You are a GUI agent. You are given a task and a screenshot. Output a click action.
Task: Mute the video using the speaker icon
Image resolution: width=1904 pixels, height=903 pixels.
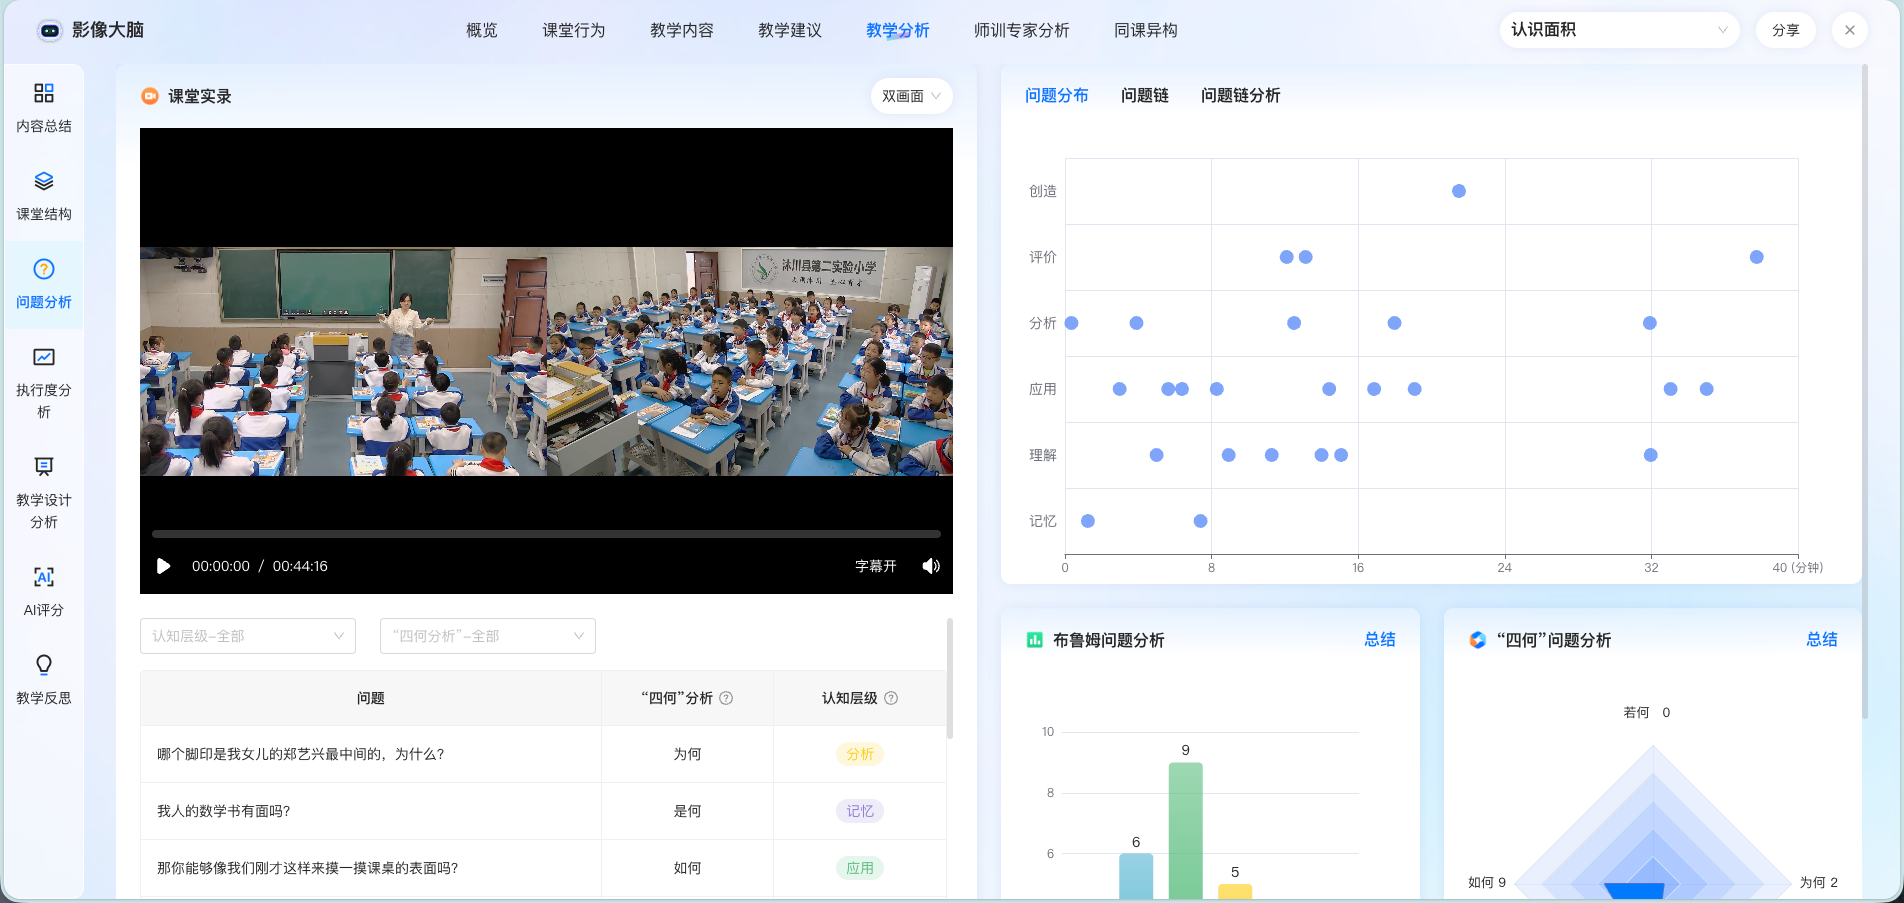coord(931,566)
